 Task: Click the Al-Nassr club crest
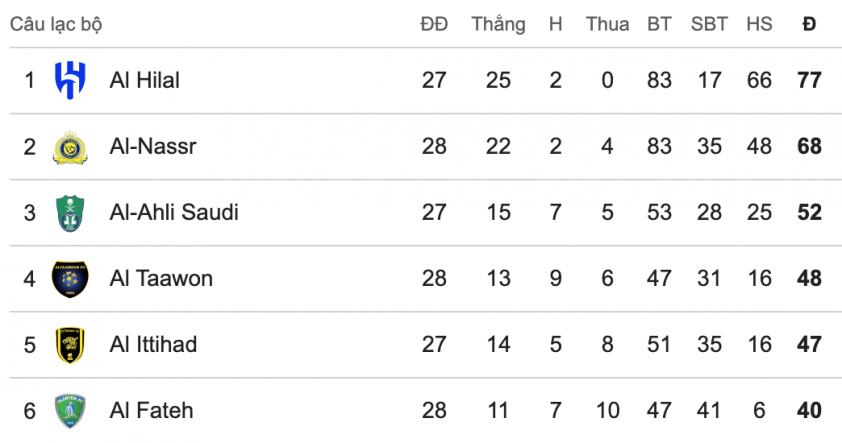point(70,147)
